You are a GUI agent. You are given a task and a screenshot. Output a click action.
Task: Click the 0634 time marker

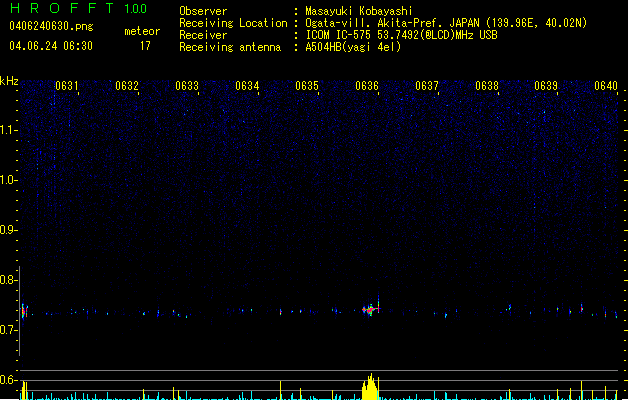[x=247, y=86]
